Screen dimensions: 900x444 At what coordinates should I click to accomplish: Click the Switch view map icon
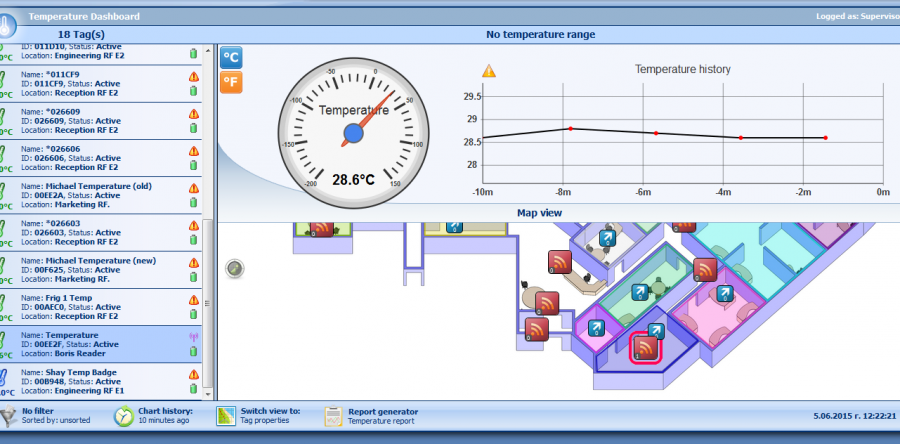(226, 416)
